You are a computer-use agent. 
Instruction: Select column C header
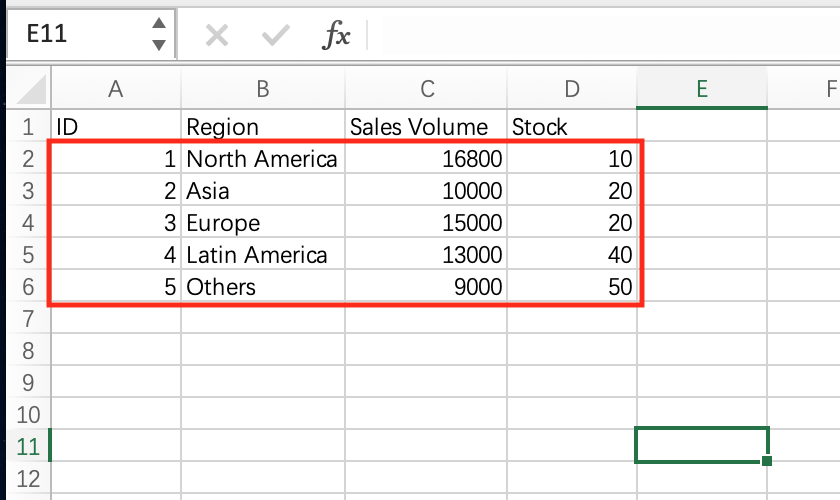click(x=427, y=90)
